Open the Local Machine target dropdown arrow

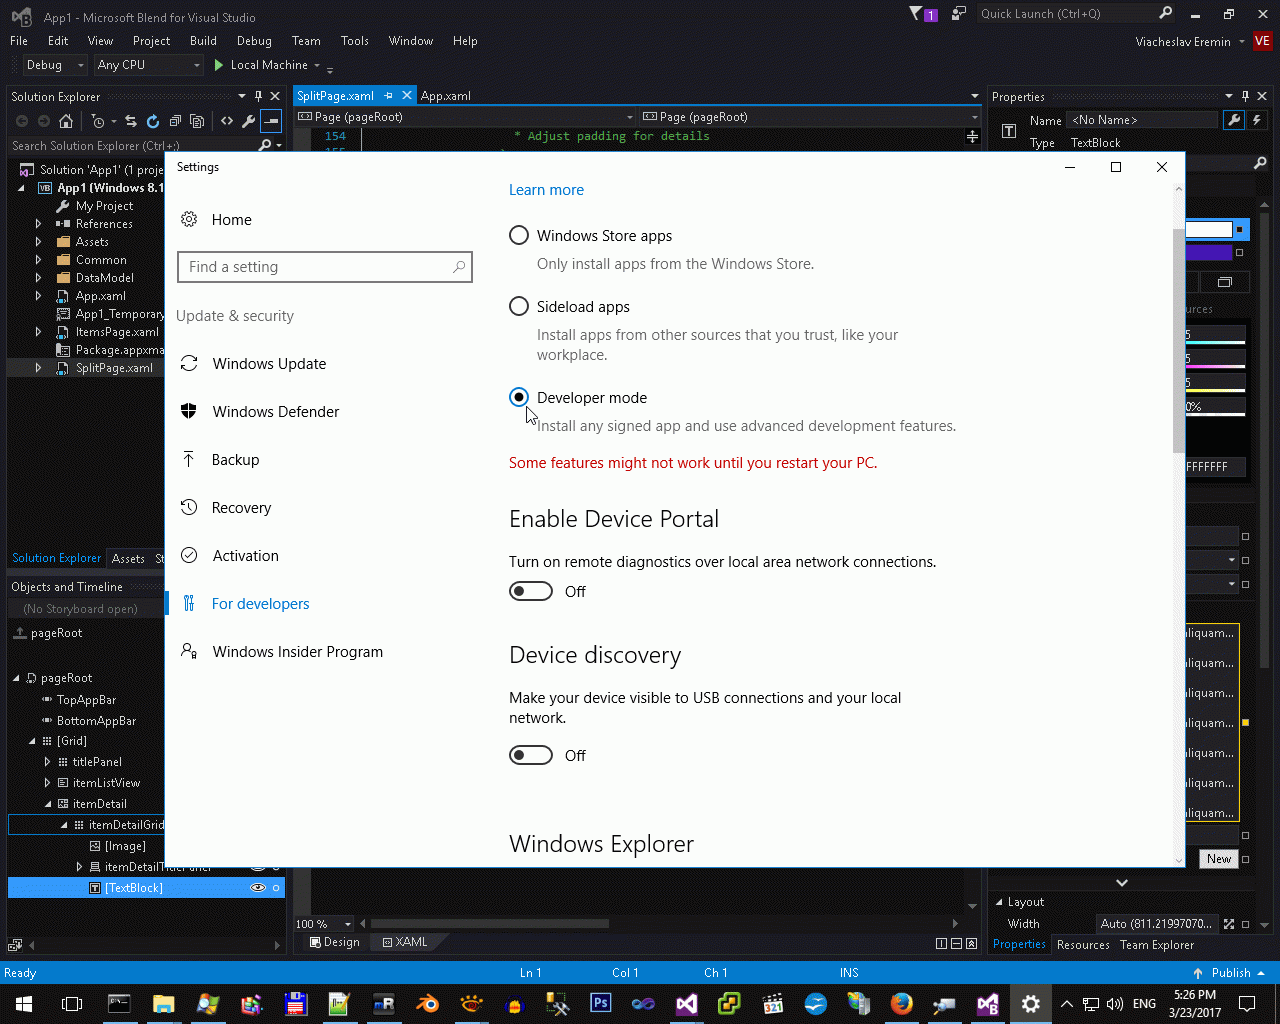[x=317, y=65]
